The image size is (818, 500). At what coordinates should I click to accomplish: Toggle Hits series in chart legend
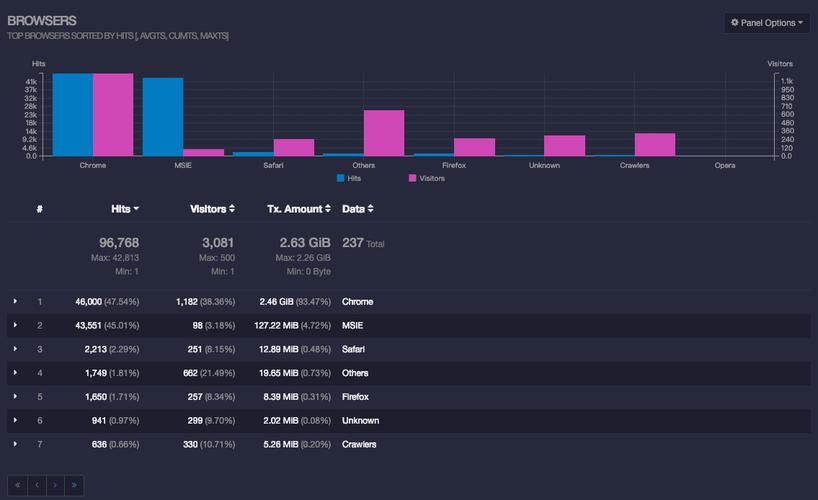click(x=349, y=178)
